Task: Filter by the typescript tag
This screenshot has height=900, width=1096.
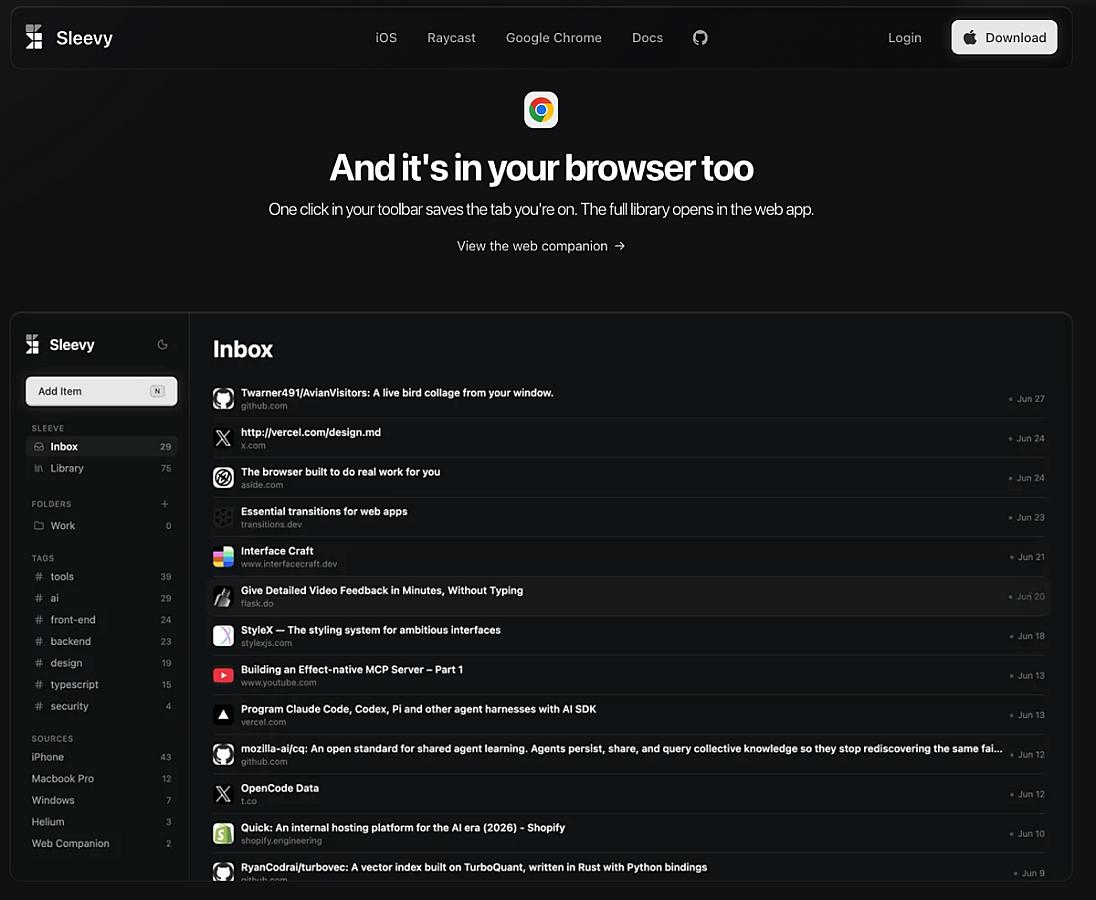Action: (101, 685)
